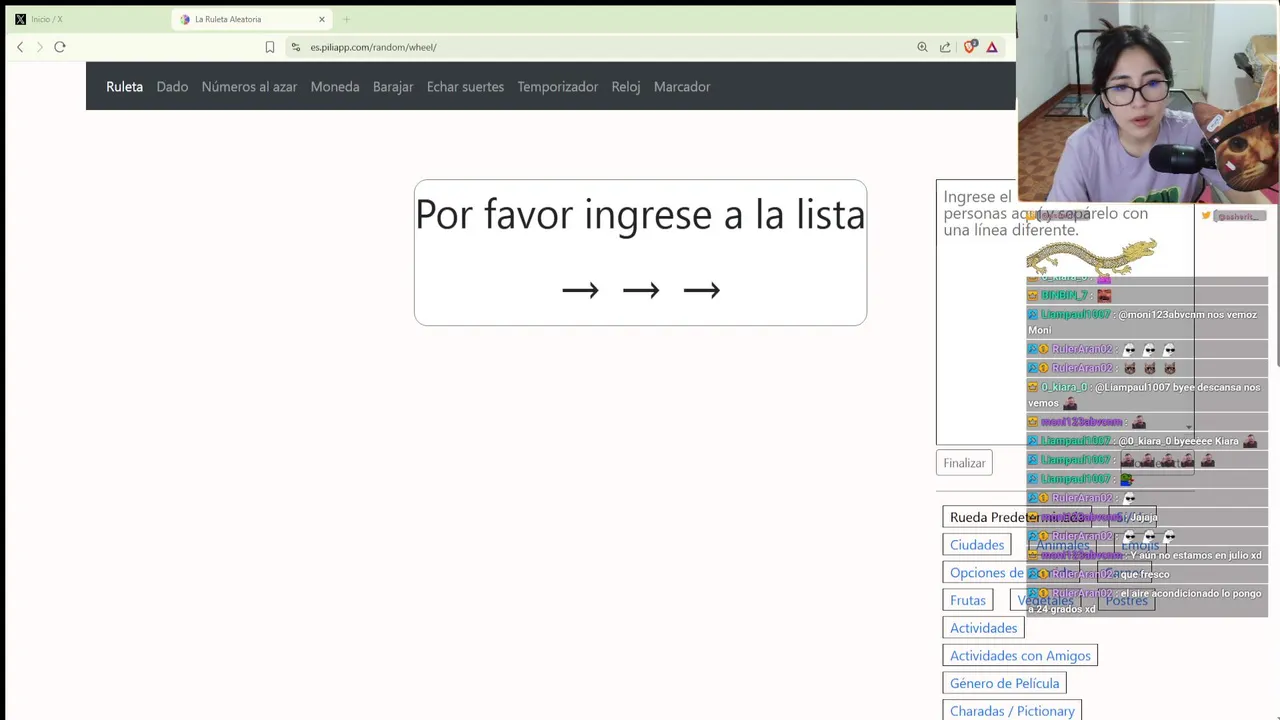Focus the address bar with es.piliapp.com URL
1280x720 pixels.
click(600, 47)
